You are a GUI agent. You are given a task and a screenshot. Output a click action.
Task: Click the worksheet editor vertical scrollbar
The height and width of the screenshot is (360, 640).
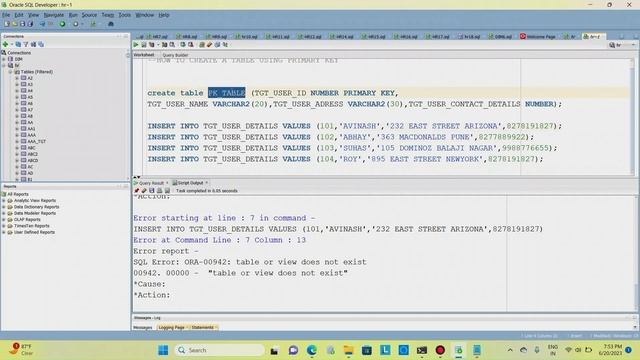pyautogui.click(x=633, y=116)
